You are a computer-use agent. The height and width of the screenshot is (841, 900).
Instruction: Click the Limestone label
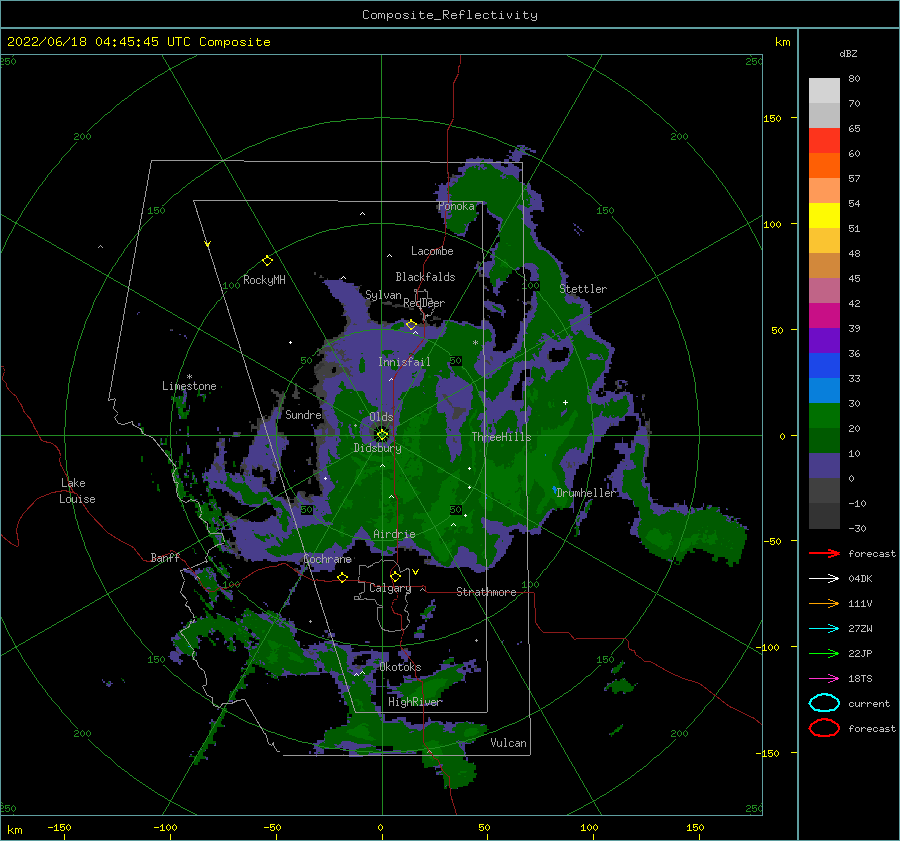pyautogui.click(x=189, y=386)
